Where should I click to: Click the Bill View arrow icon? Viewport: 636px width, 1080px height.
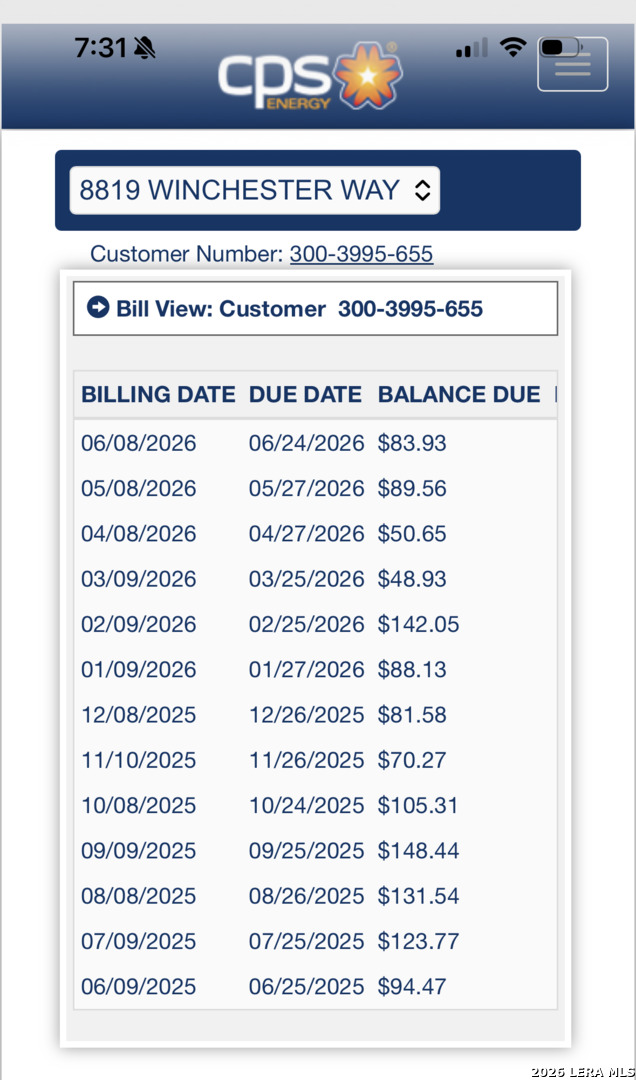(98, 307)
